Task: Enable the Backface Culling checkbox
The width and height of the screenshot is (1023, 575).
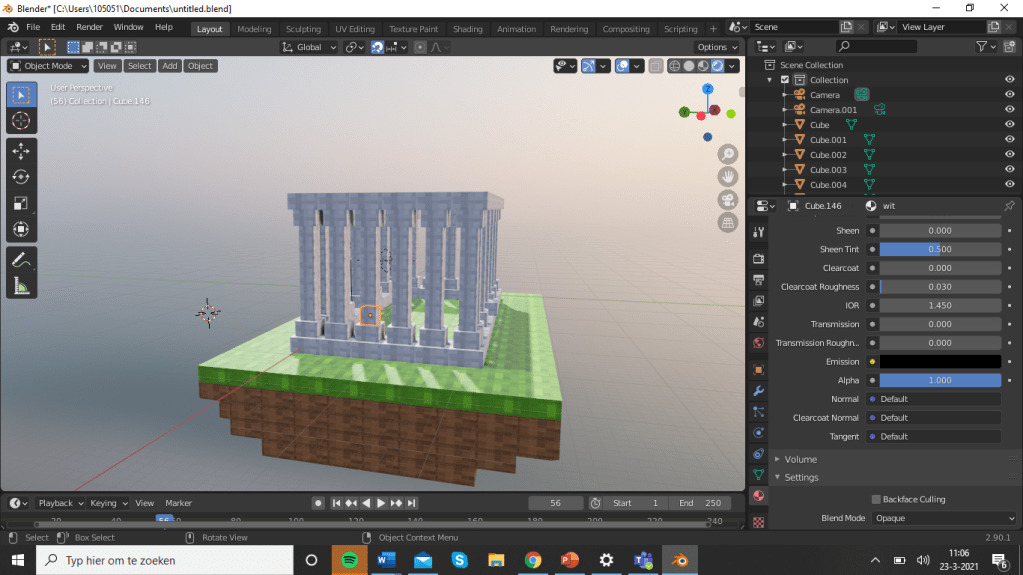Action: tap(876, 499)
